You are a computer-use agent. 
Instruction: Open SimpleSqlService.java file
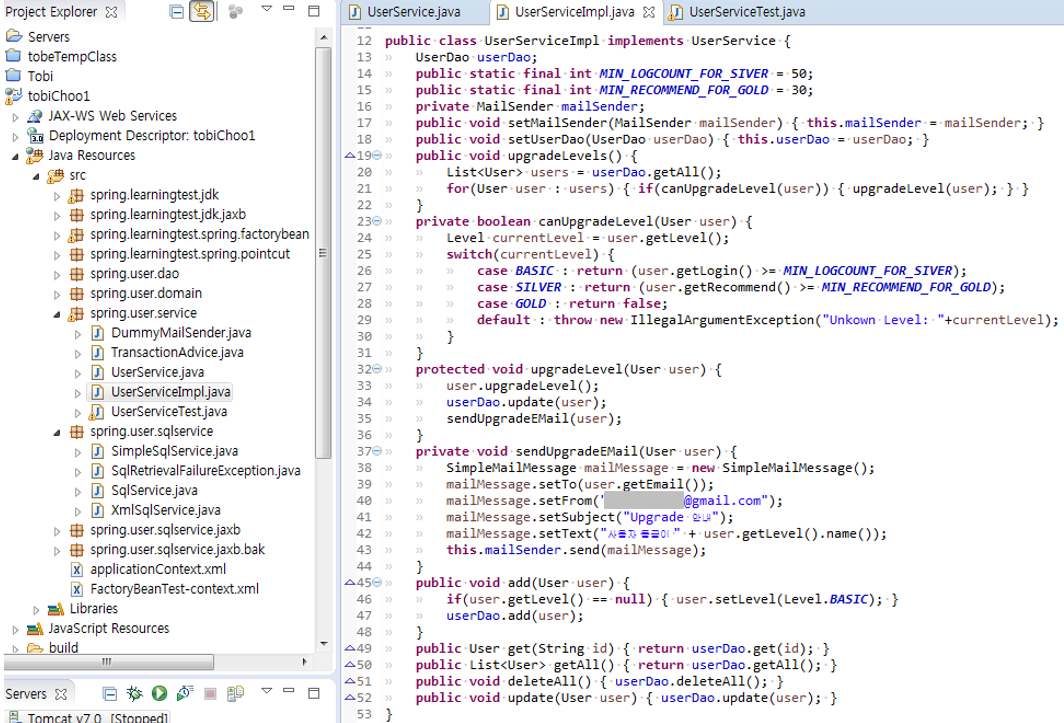[x=174, y=451]
